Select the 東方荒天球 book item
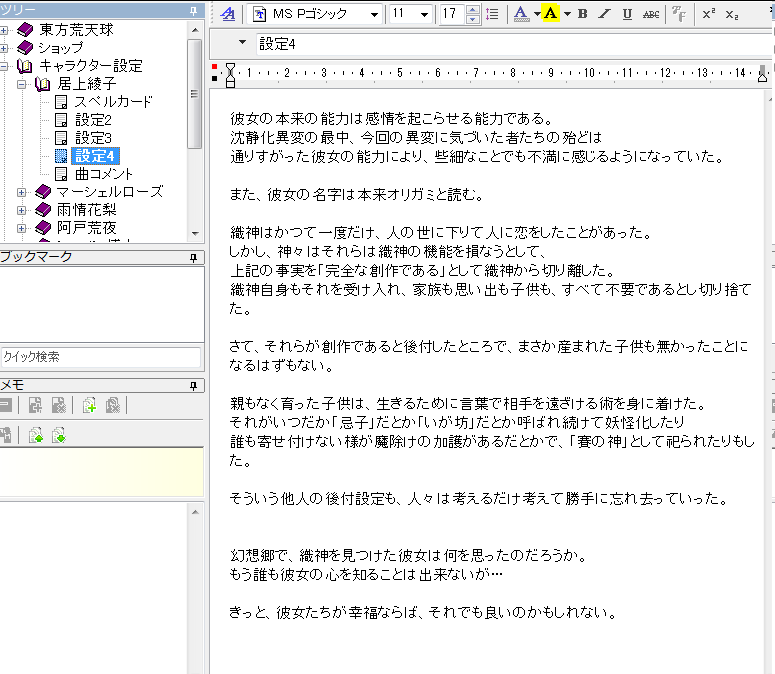775x674 pixels. coord(76,30)
